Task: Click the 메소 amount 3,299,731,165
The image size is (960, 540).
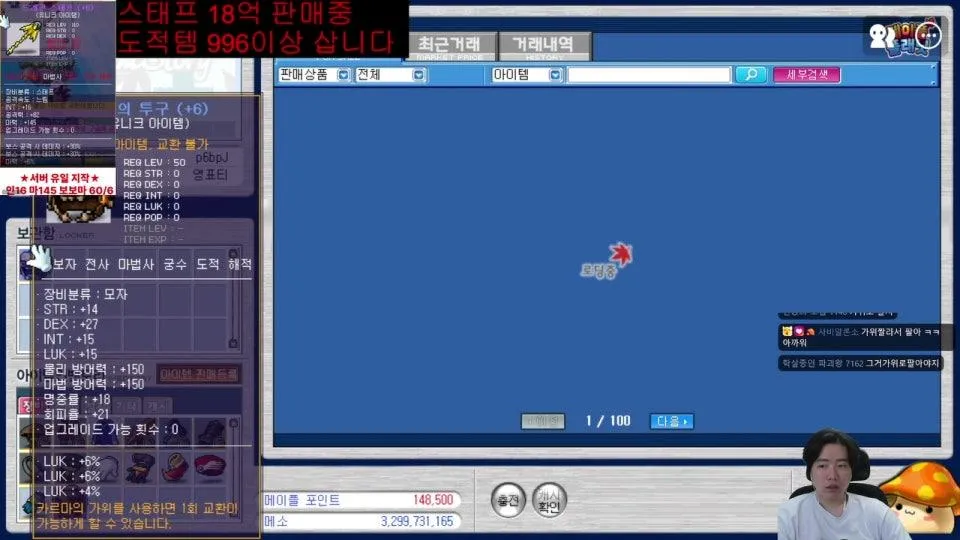Action: pos(416,521)
